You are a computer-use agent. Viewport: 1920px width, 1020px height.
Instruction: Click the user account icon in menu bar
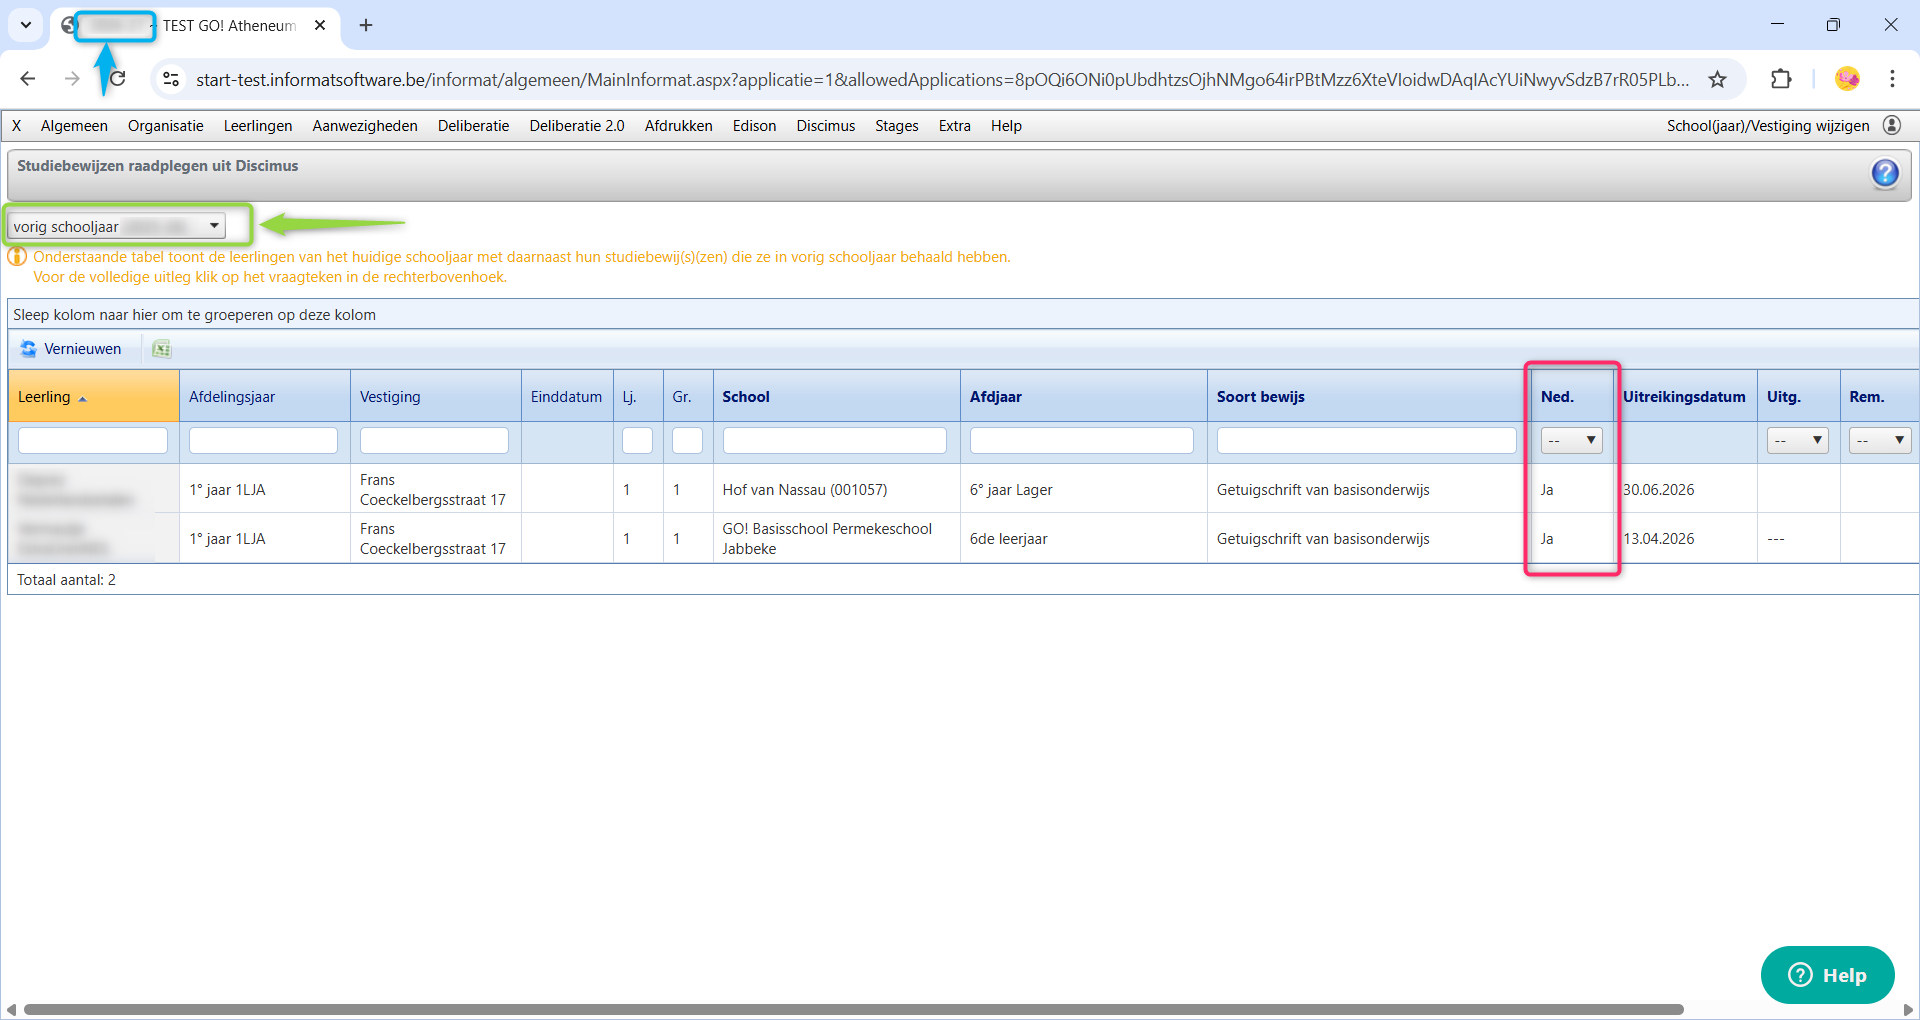pyautogui.click(x=1891, y=125)
